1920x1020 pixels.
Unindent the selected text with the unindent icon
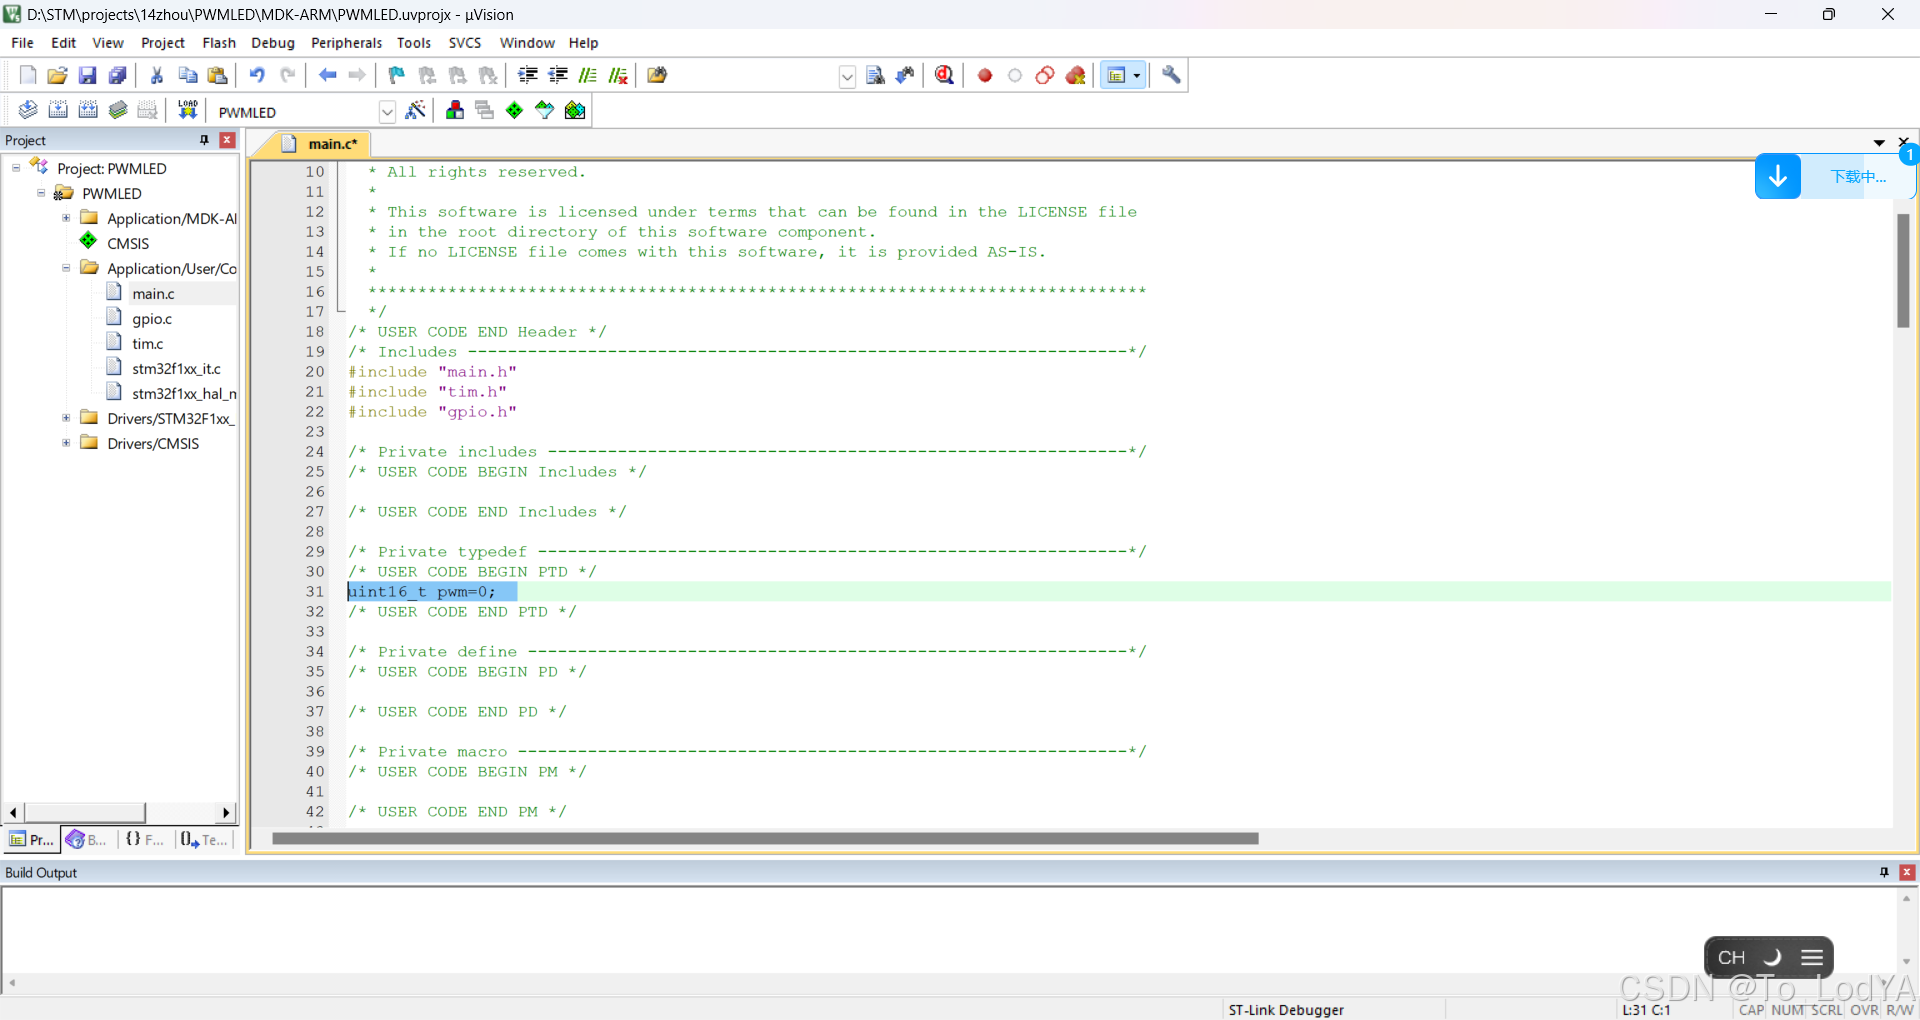[558, 75]
